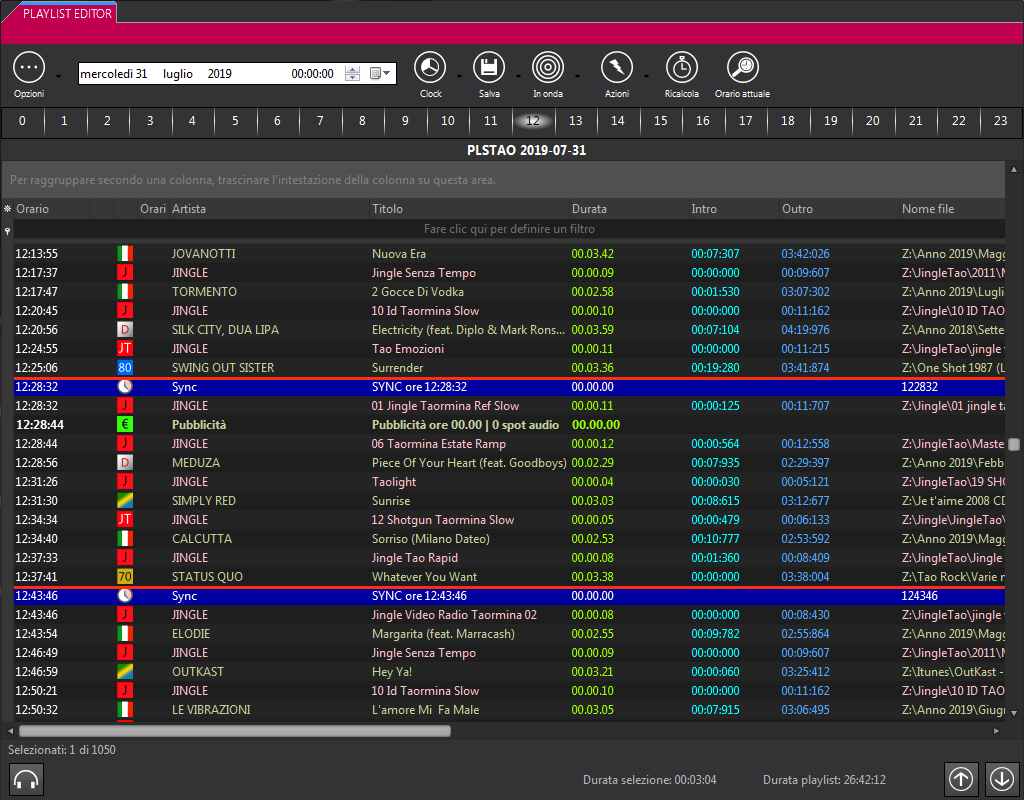Click the In onda broadcast icon
This screenshot has height=800, width=1024.
pyautogui.click(x=547, y=68)
